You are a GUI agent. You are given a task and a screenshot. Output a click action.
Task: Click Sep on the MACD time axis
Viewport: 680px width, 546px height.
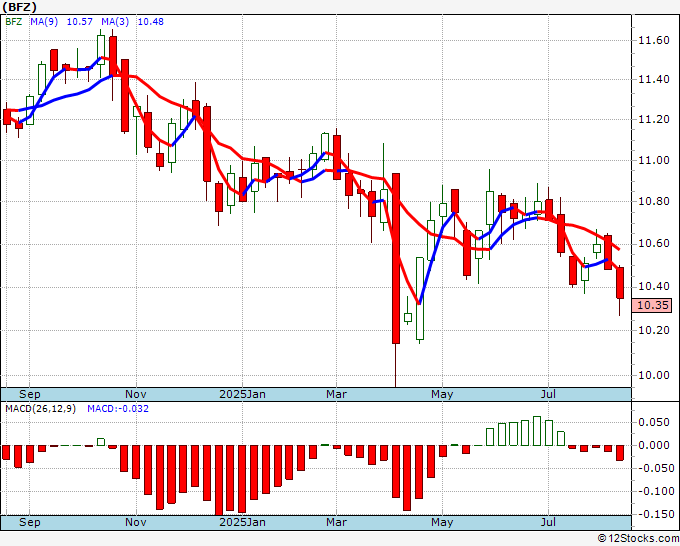[29, 522]
